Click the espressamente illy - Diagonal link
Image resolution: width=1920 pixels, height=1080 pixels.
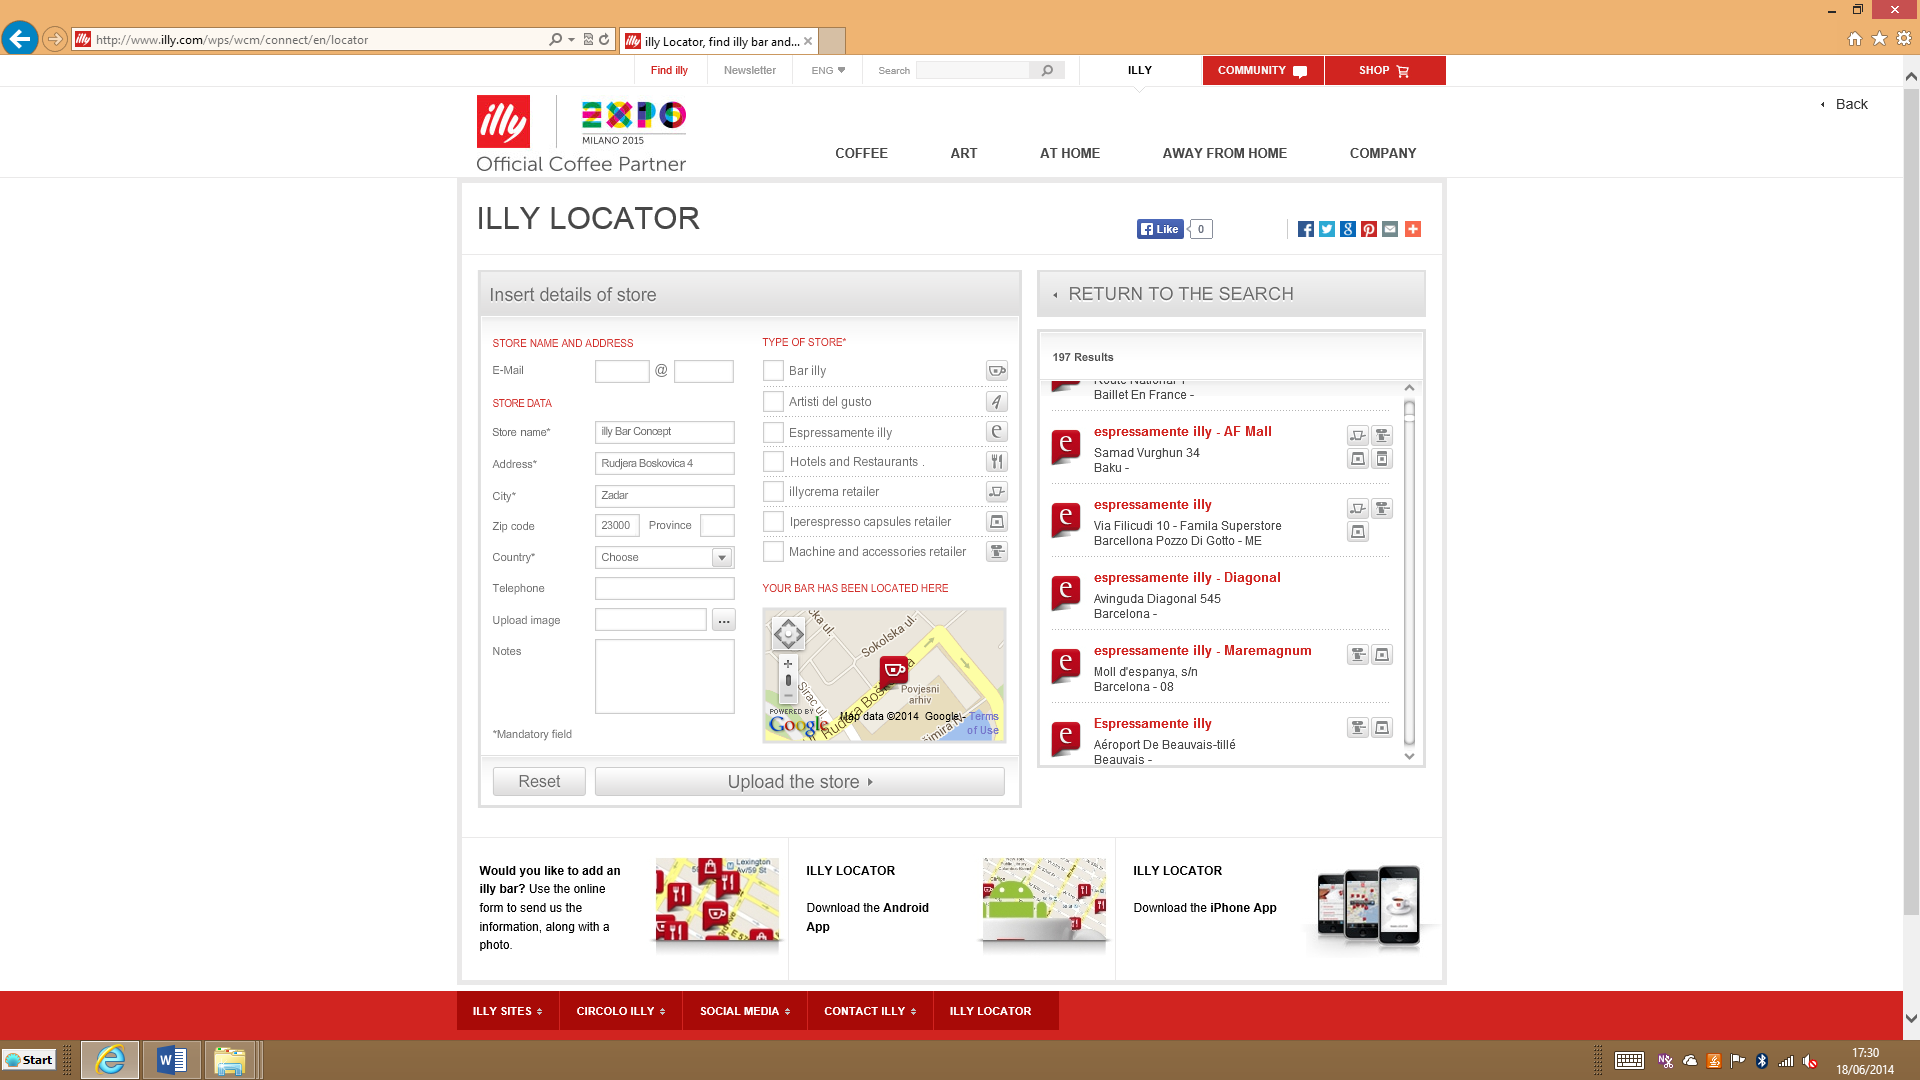coord(1186,578)
